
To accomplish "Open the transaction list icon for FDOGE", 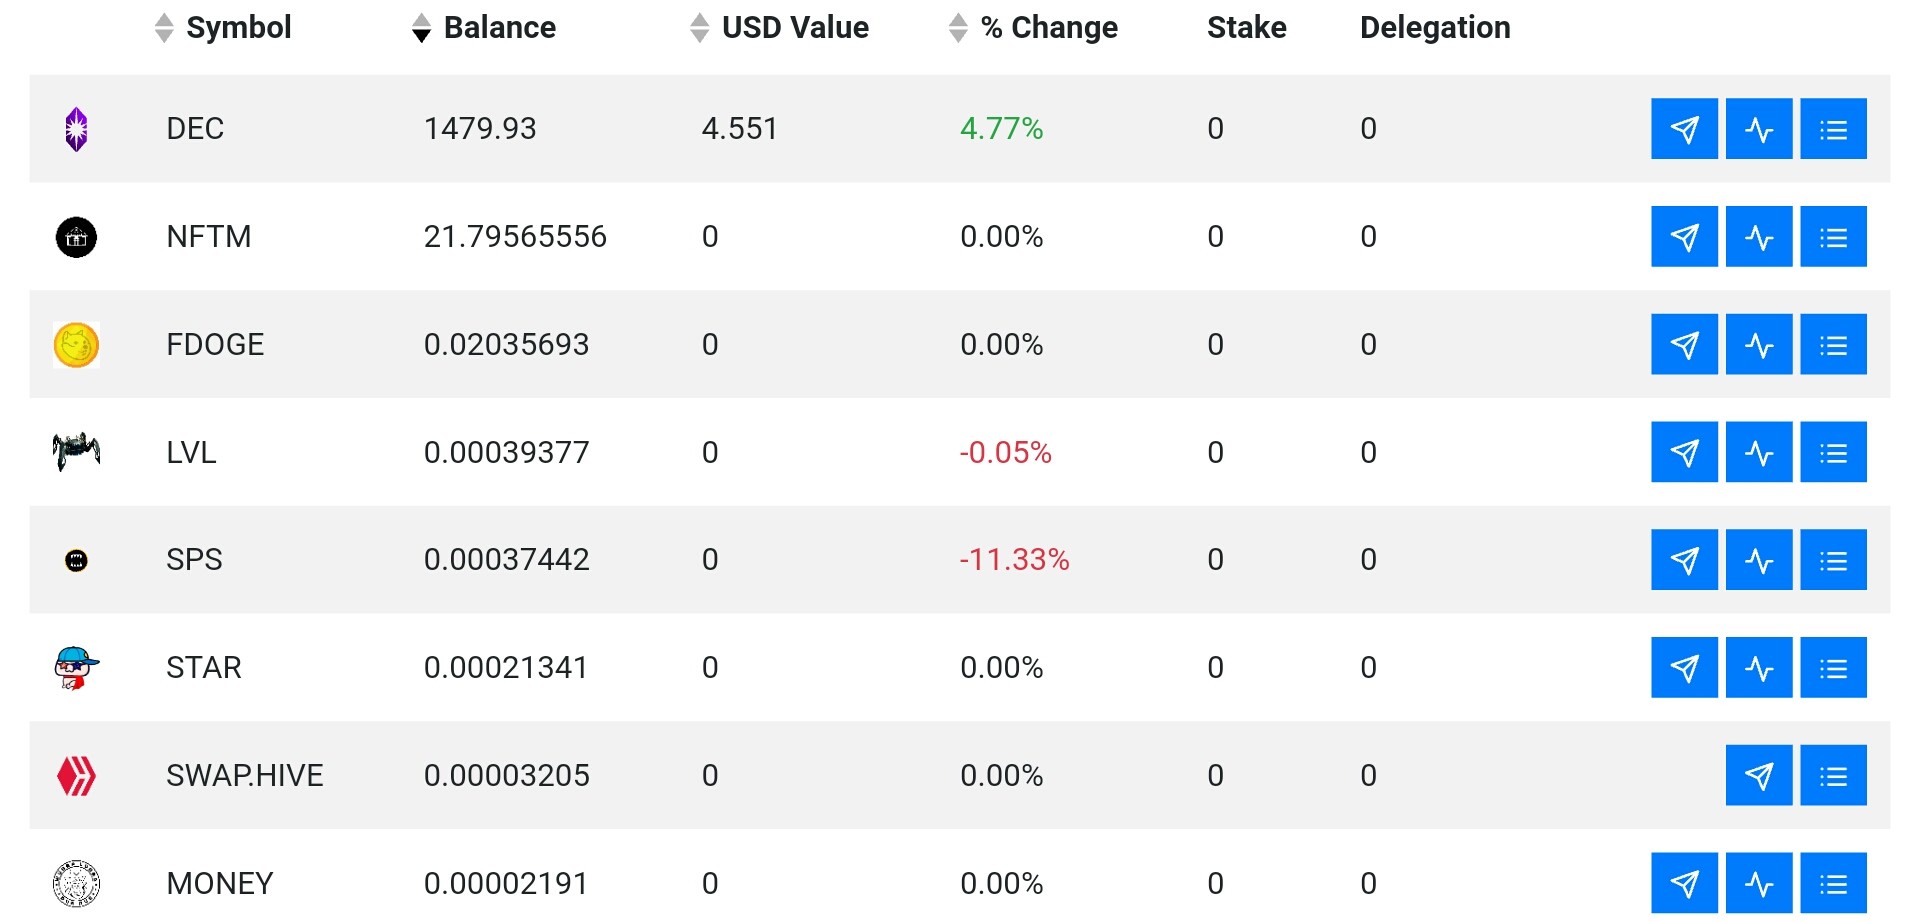I will pos(1833,345).
